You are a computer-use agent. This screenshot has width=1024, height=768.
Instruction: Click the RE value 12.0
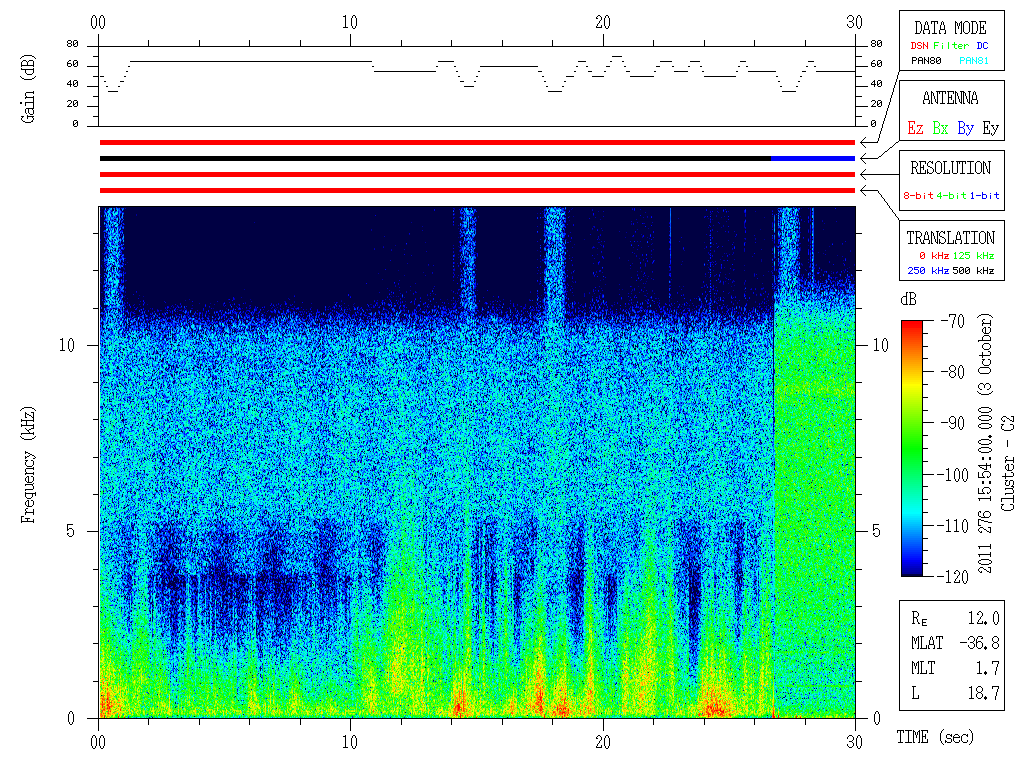point(983,618)
